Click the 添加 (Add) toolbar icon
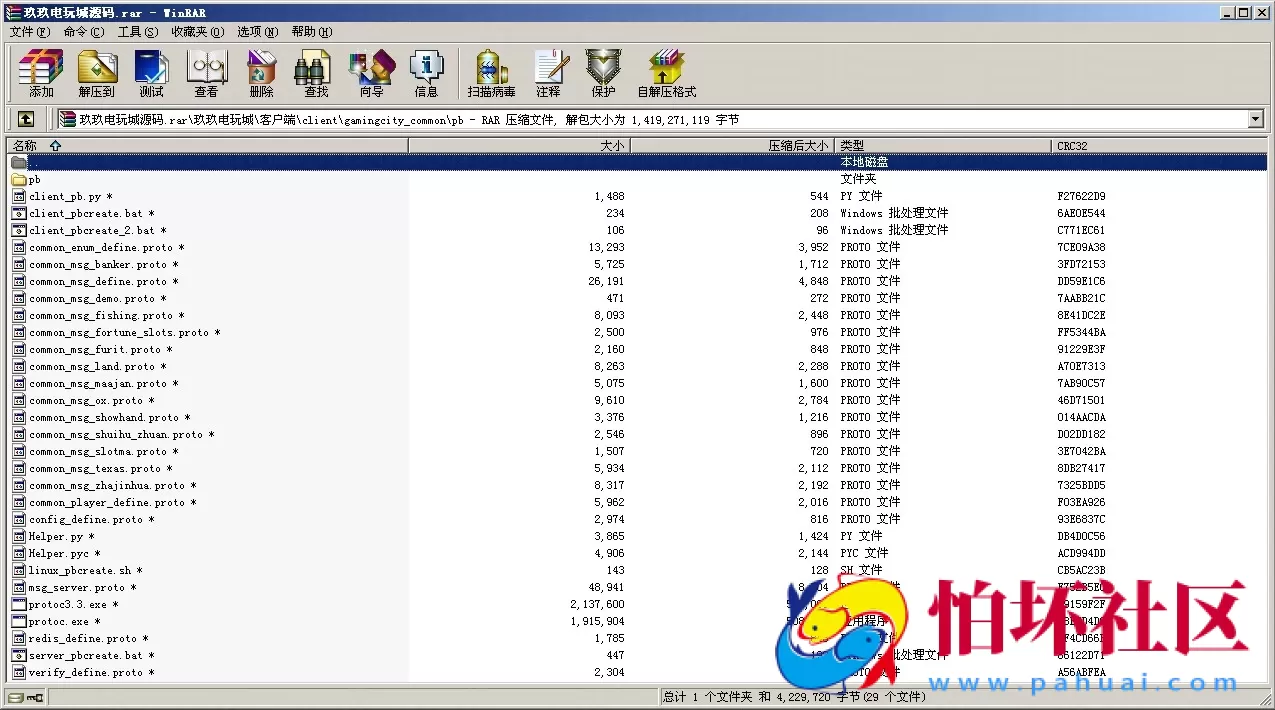Image resolution: width=1275 pixels, height=710 pixels. coord(40,72)
